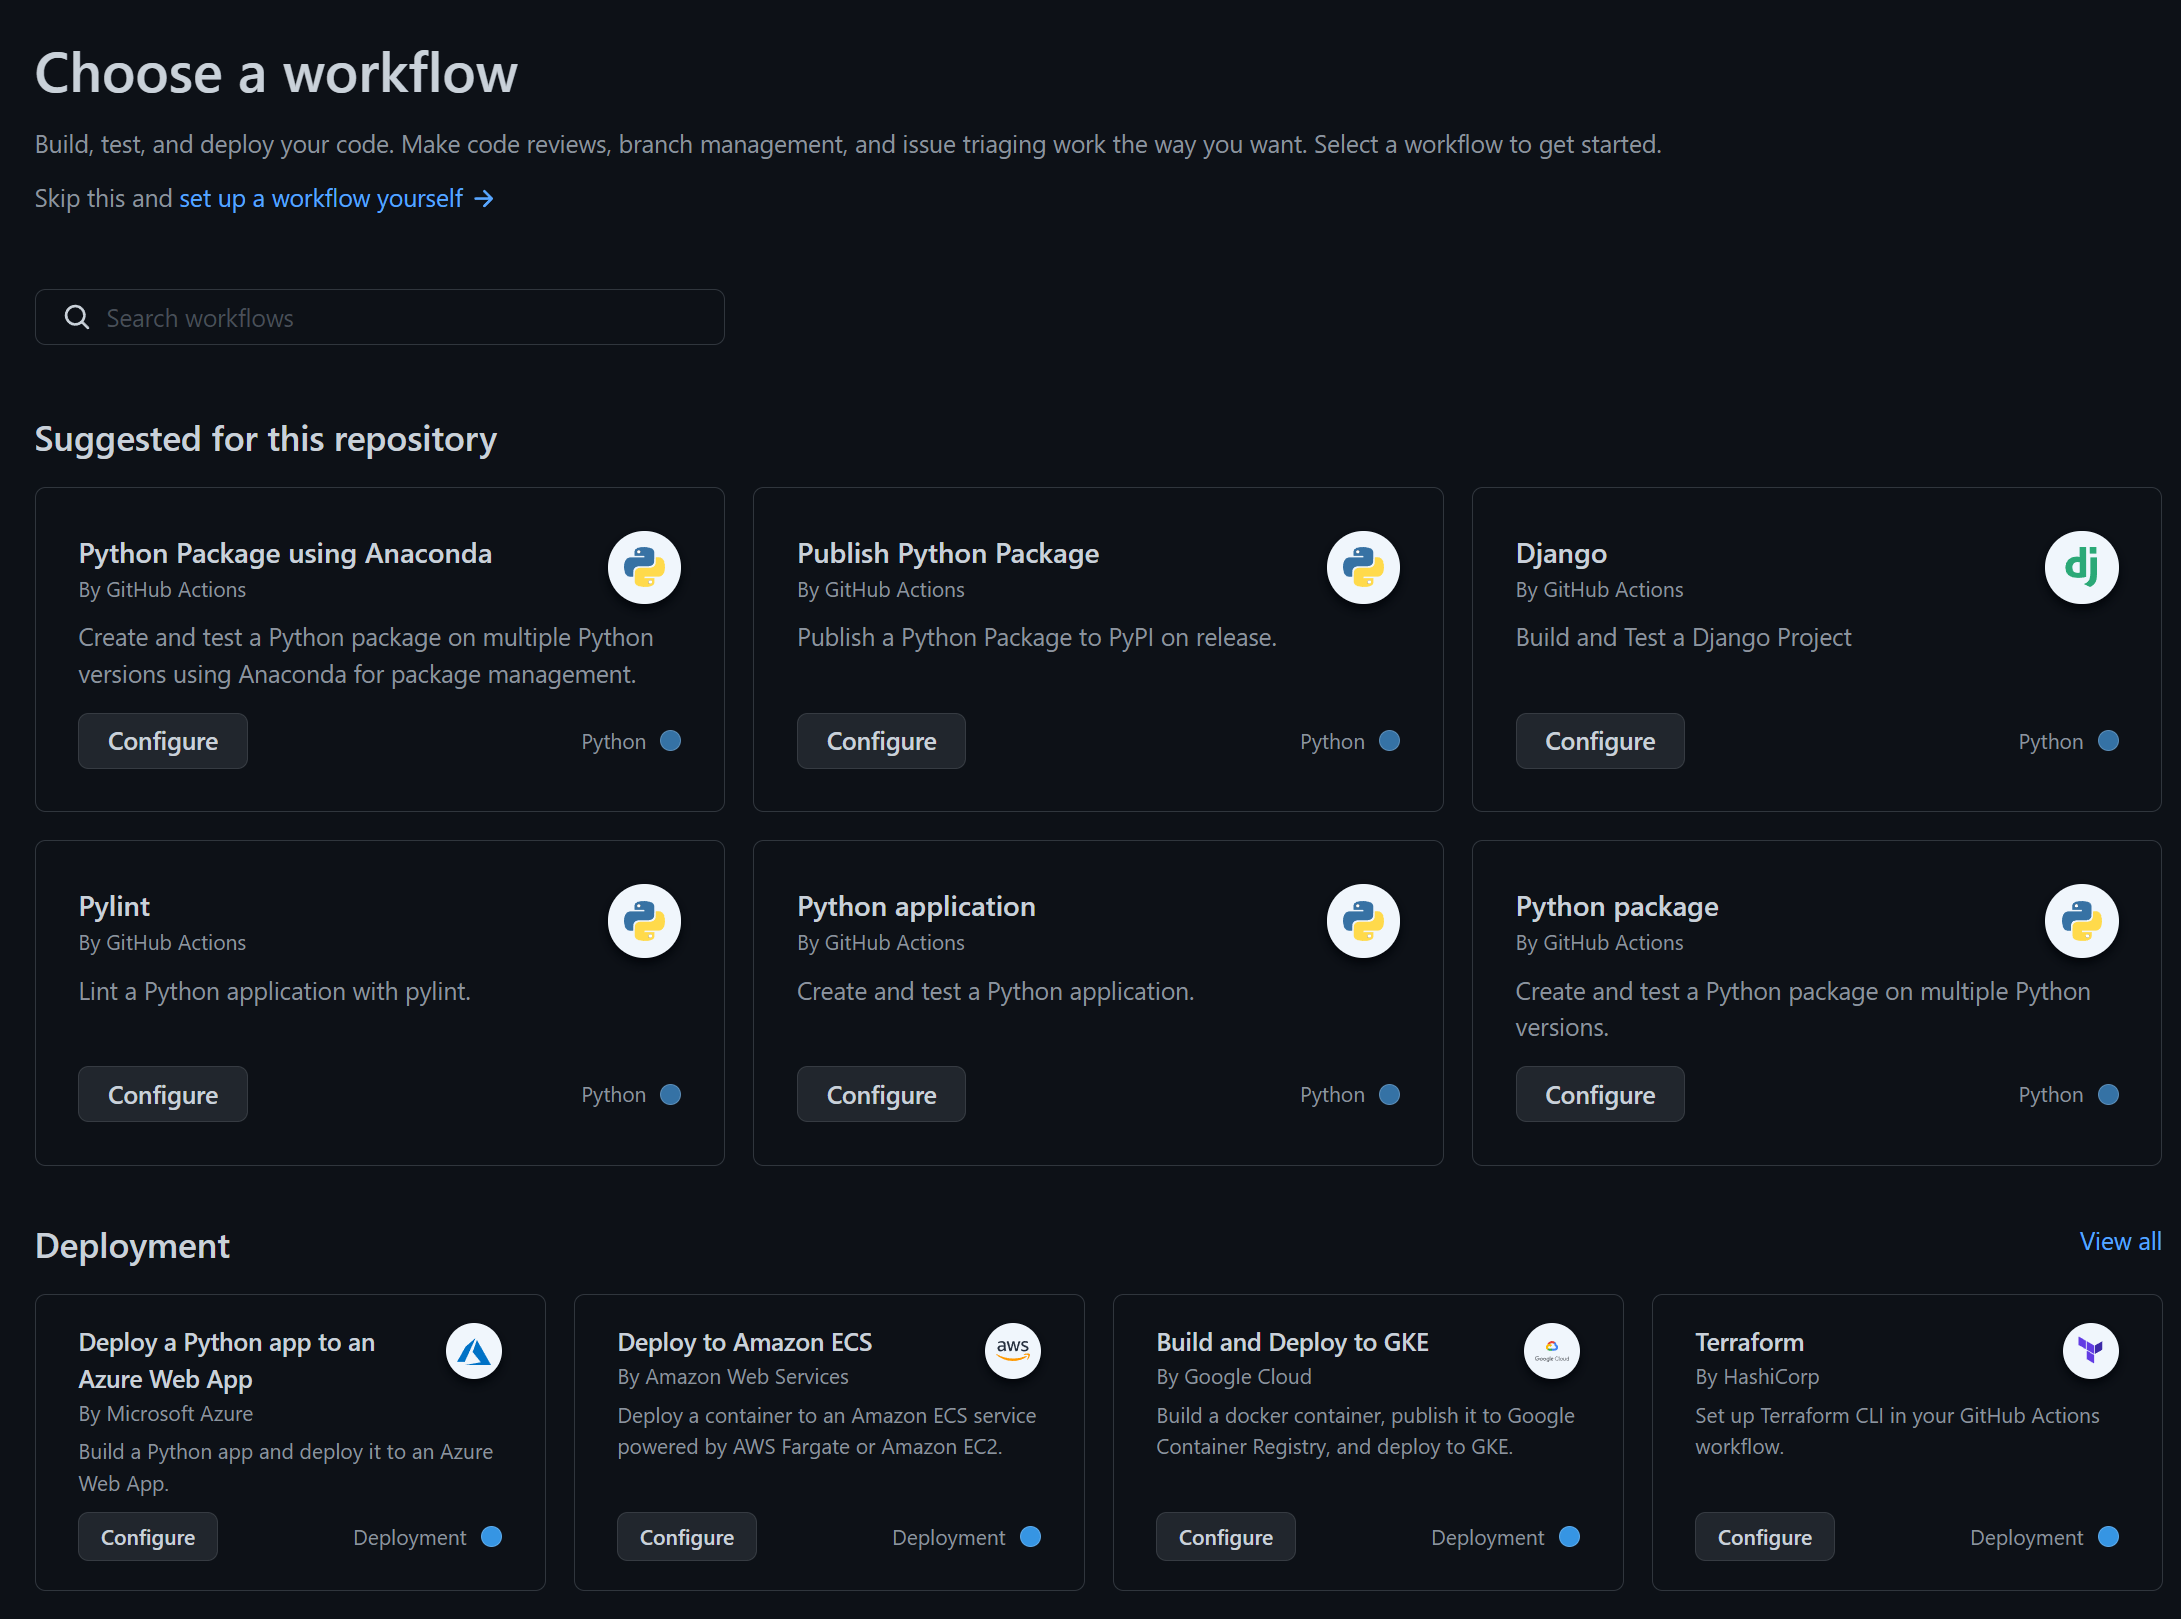Click Python logo on Python application card
This screenshot has height=1619, width=2181.
tap(1363, 920)
